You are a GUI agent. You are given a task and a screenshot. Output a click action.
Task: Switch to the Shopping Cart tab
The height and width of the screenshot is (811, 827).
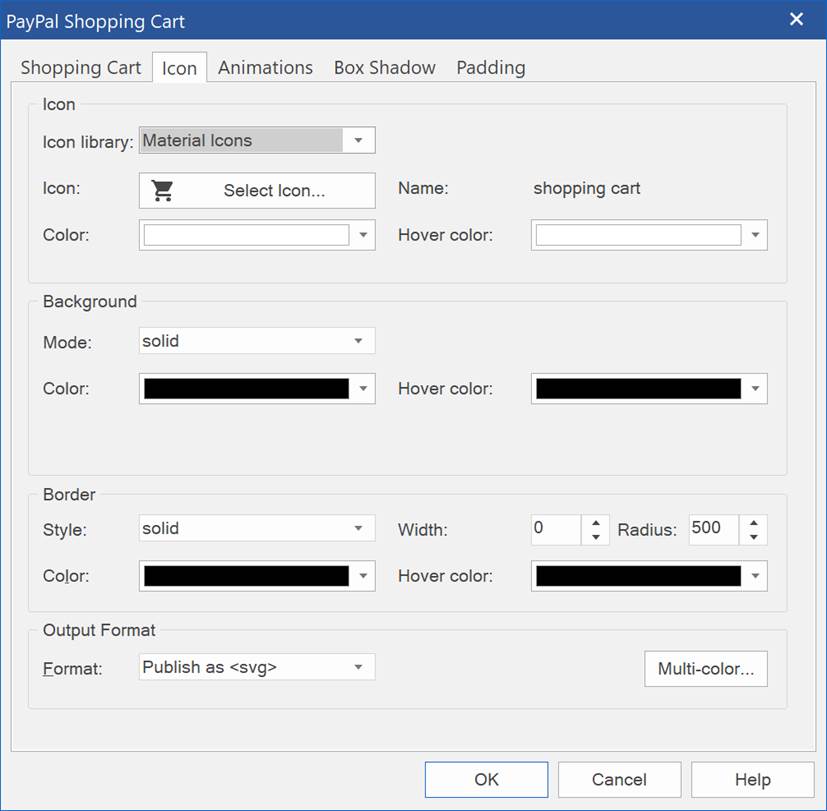pyautogui.click(x=81, y=68)
